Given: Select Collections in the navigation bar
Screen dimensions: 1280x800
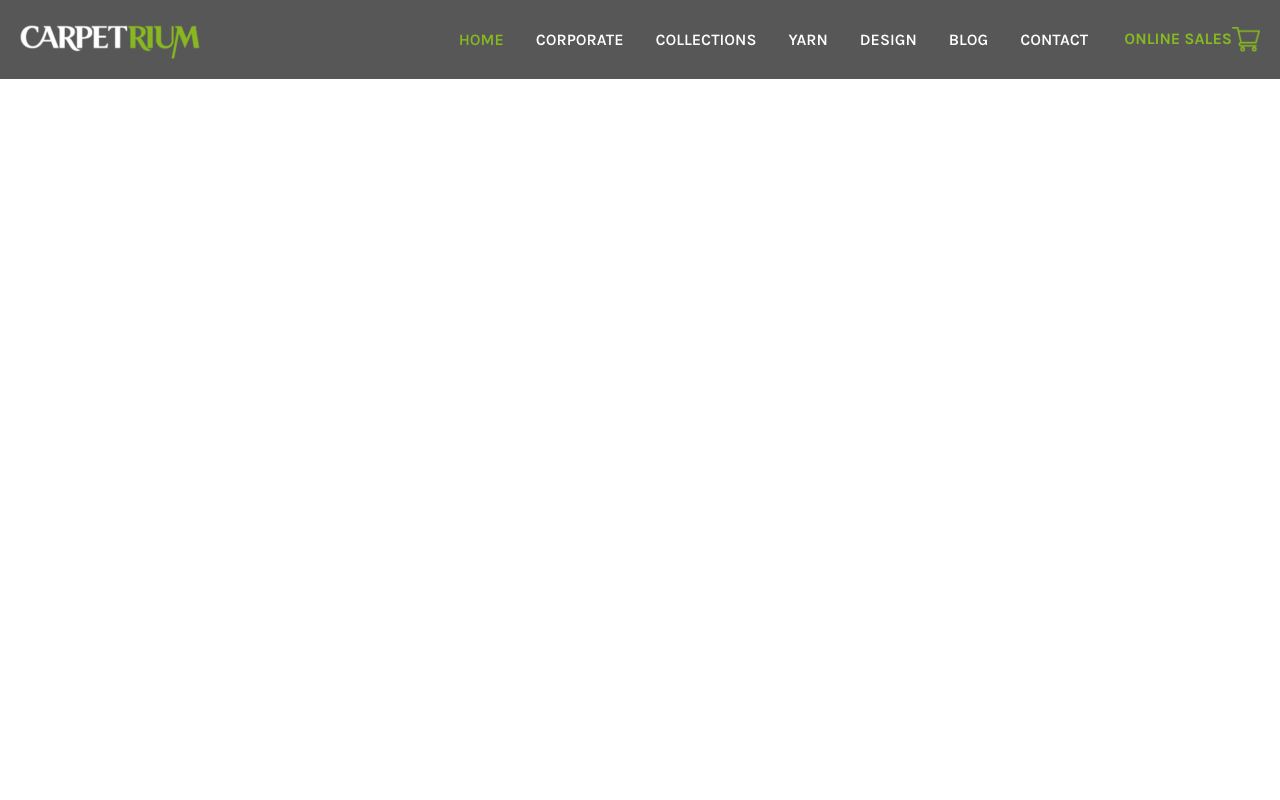Looking at the screenshot, I should click(x=706, y=40).
